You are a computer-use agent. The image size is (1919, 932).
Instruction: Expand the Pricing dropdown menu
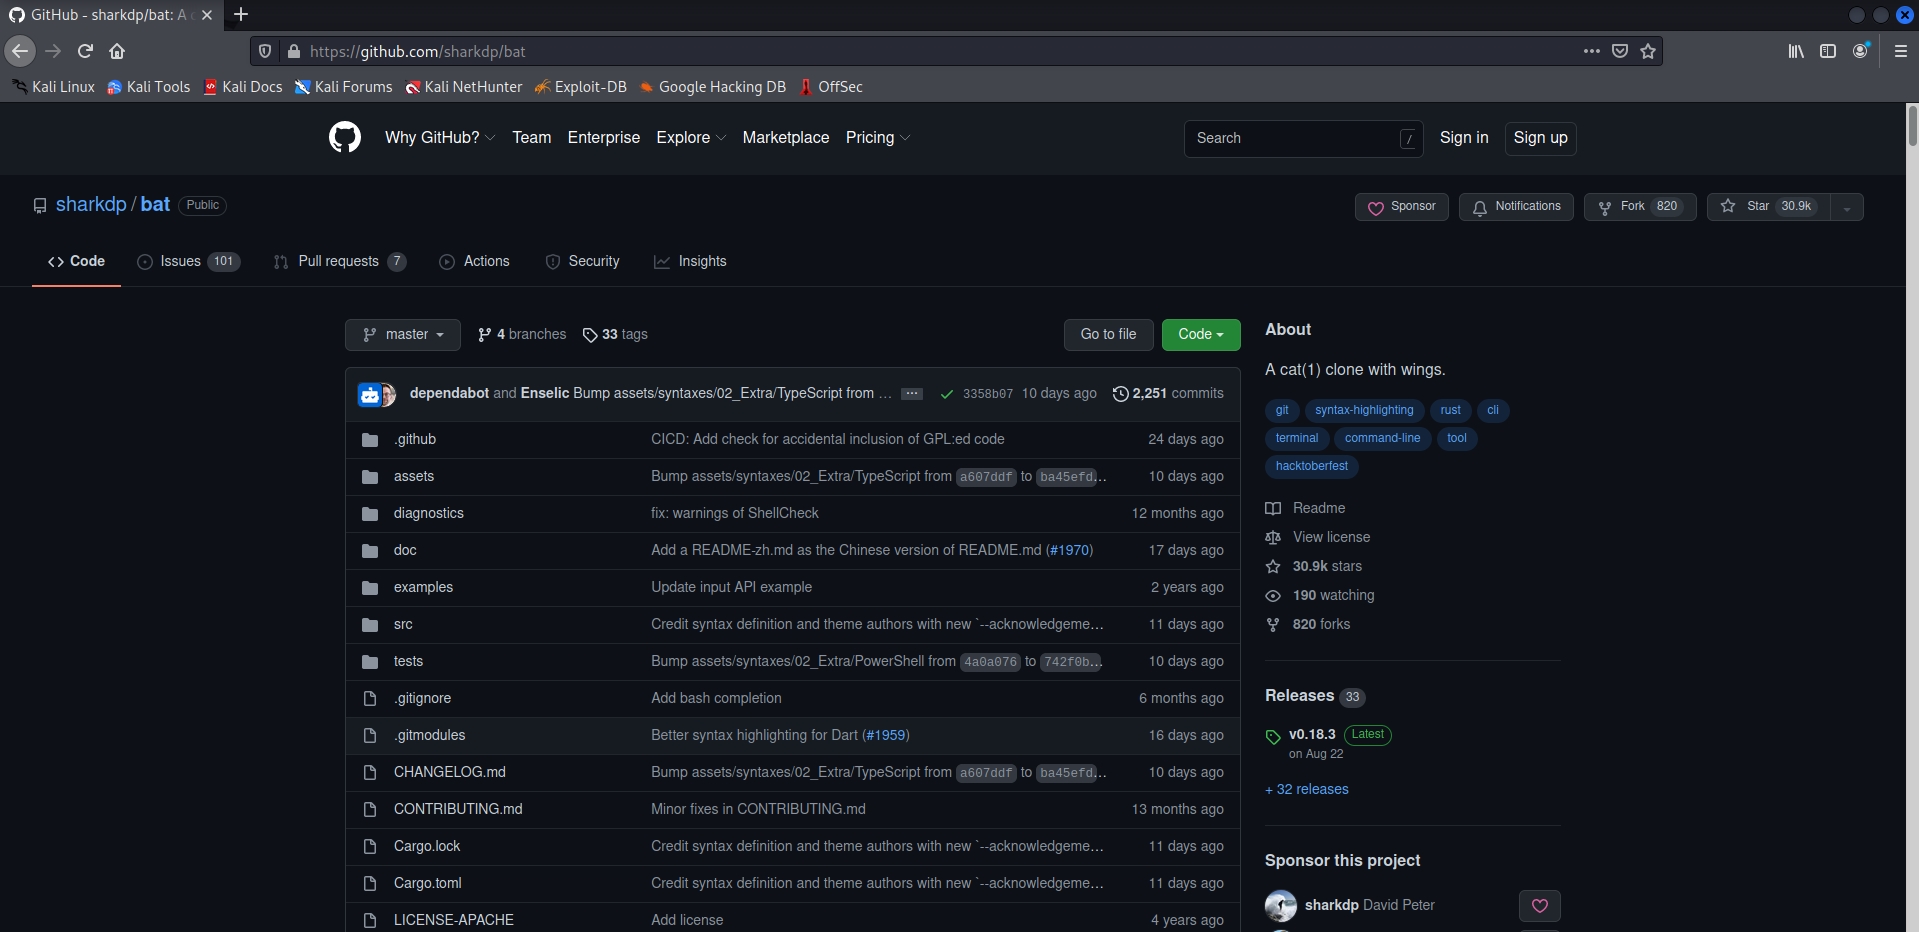(878, 138)
